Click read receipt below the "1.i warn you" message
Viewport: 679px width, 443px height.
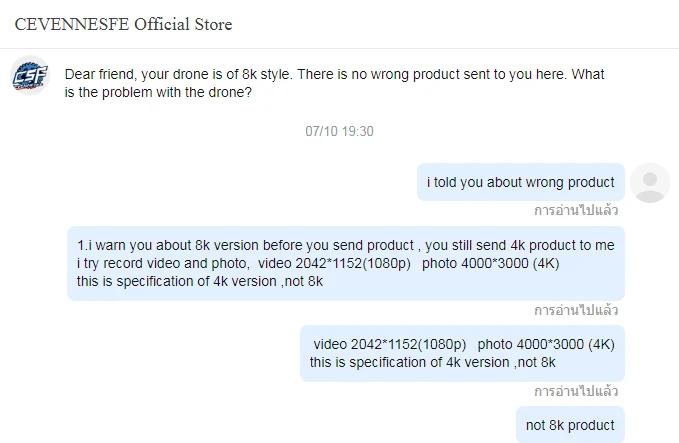click(x=575, y=310)
